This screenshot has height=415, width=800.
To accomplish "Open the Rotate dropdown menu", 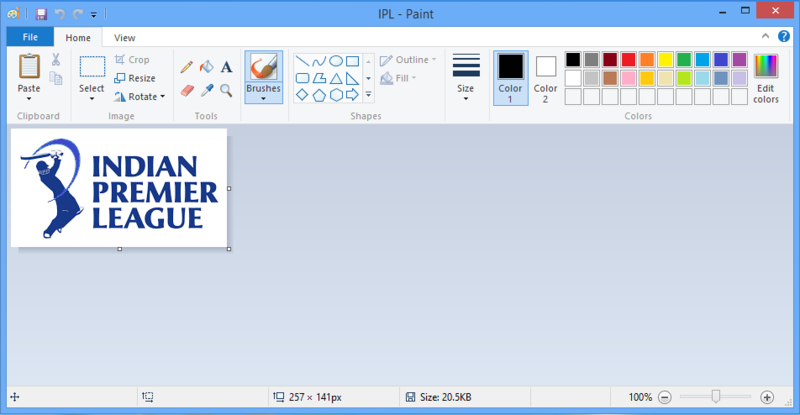I will coord(140,96).
